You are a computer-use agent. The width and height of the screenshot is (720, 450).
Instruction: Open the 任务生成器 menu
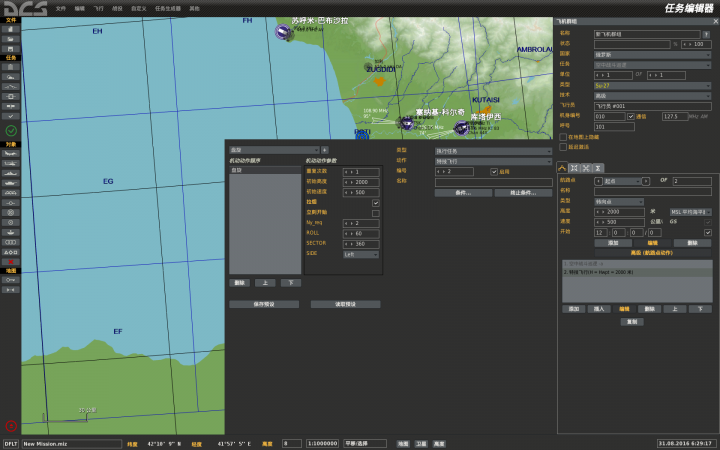coord(168,9)
